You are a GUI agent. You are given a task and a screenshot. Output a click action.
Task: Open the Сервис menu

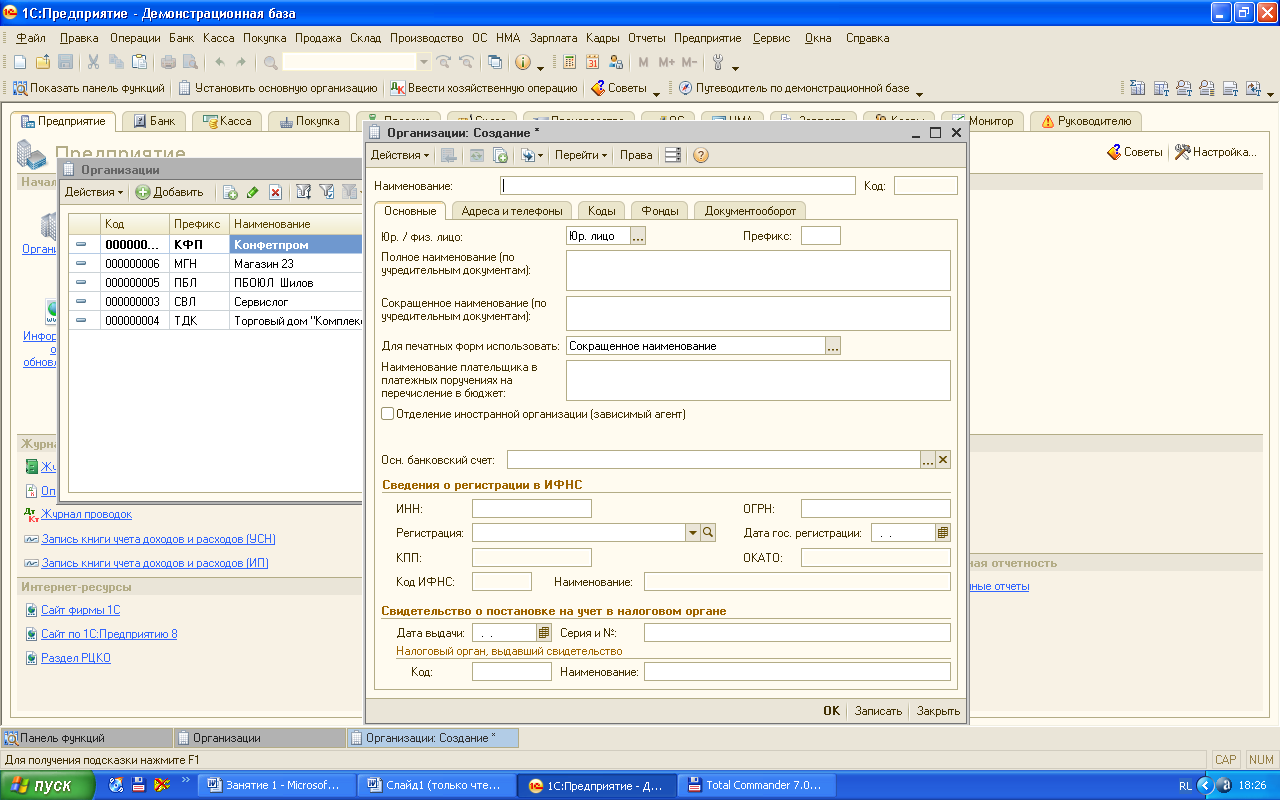(x=771, y=38)
